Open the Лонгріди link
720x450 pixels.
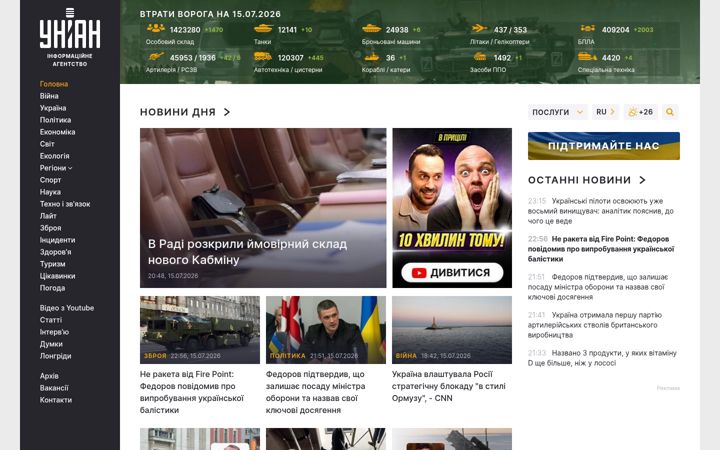click(55, 356)
